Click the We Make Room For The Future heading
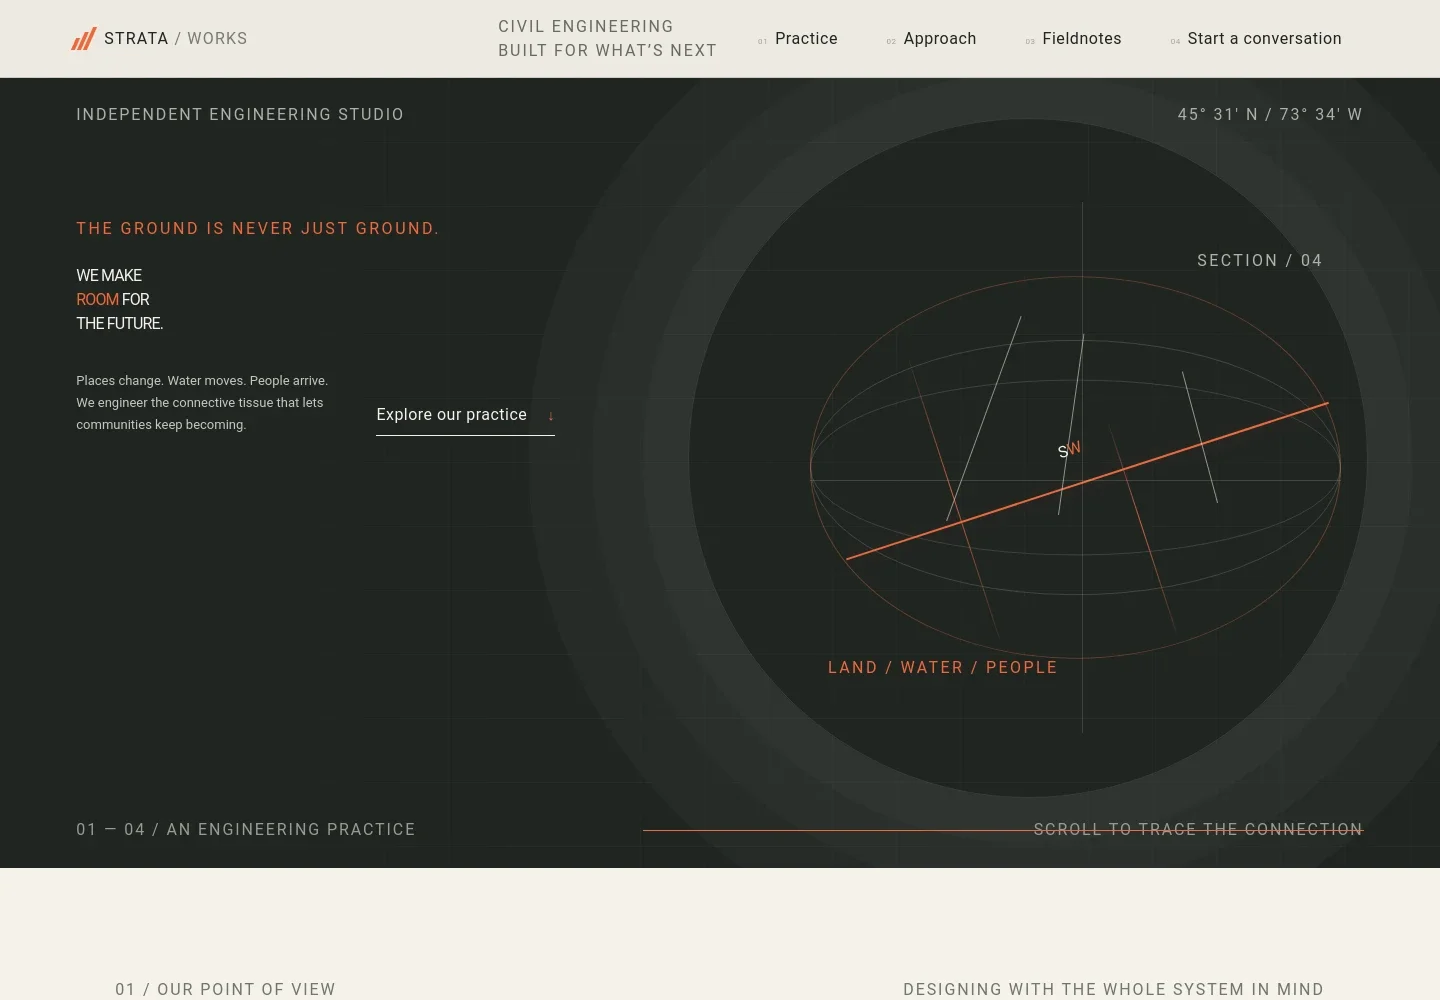 (x=120, y=299)
